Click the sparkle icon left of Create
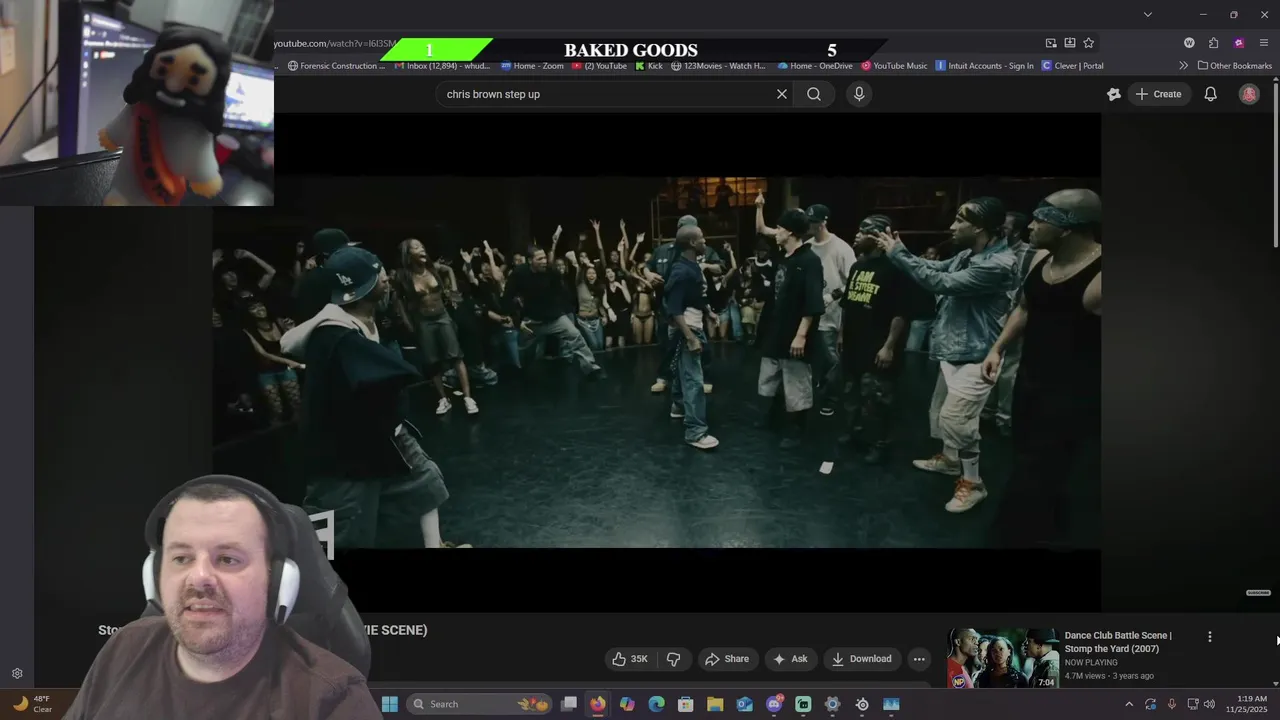Image resolution: width=1280 pixels, height=720 pixels. (x=1114, y=94)
